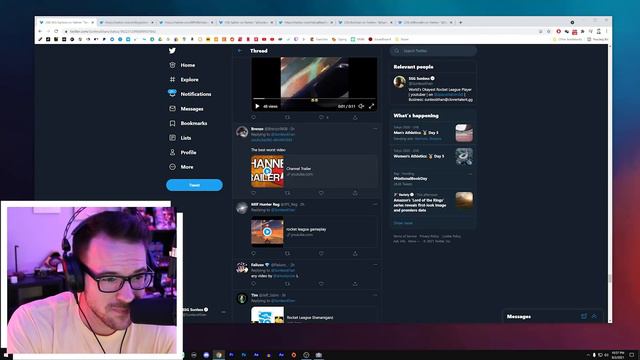640x360 pixels.
Task: Open the #NationalBookDay trend
Action: 433,179
